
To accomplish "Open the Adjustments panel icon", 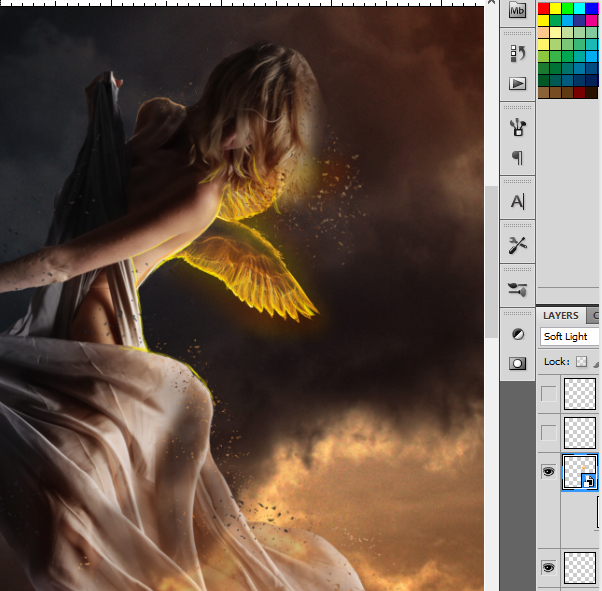I will [x=517, y=334].
